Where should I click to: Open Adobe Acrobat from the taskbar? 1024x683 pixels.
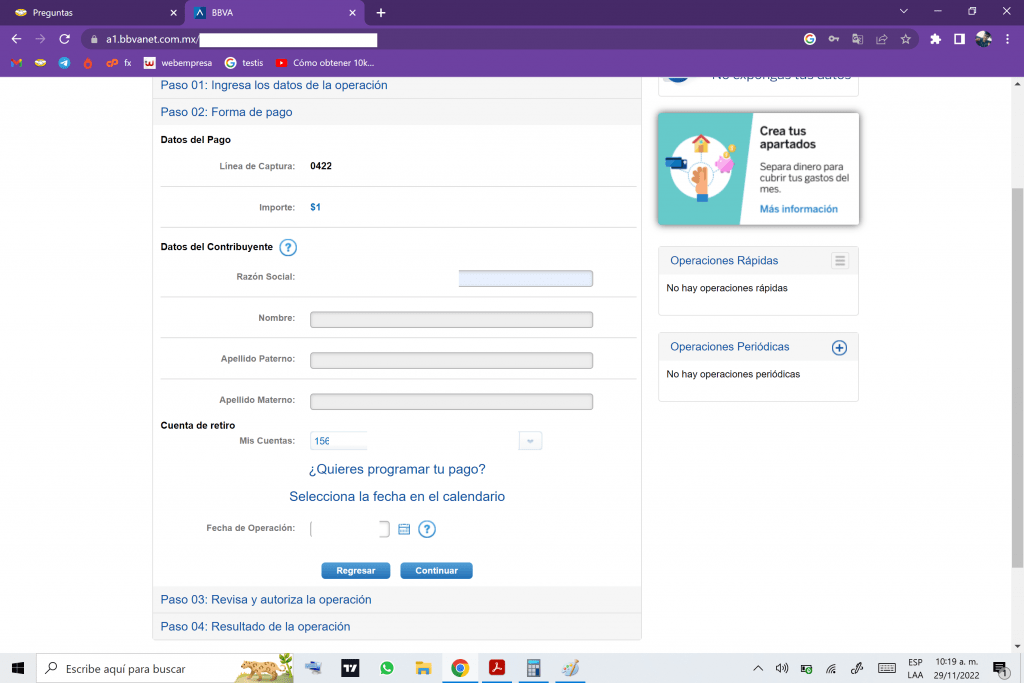pos(497,668)
